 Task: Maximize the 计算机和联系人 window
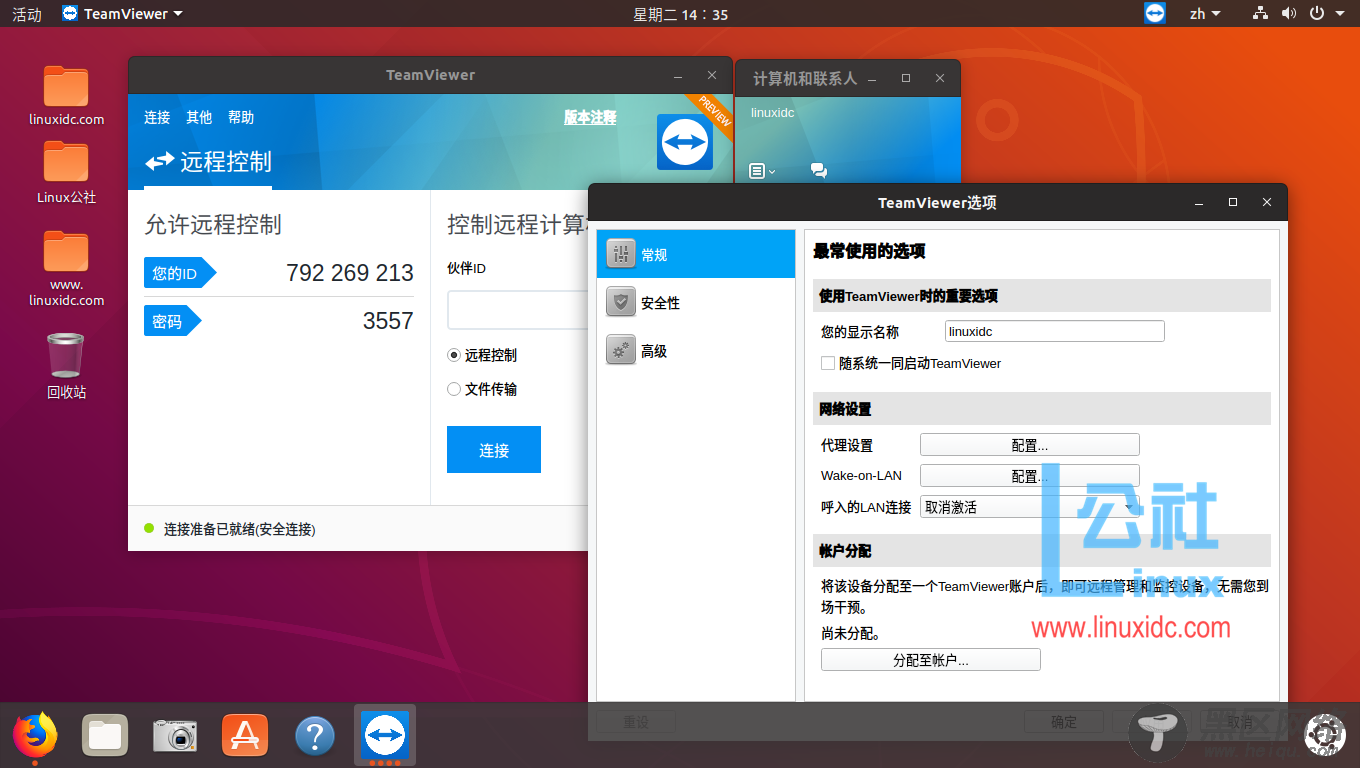point(906,78)
